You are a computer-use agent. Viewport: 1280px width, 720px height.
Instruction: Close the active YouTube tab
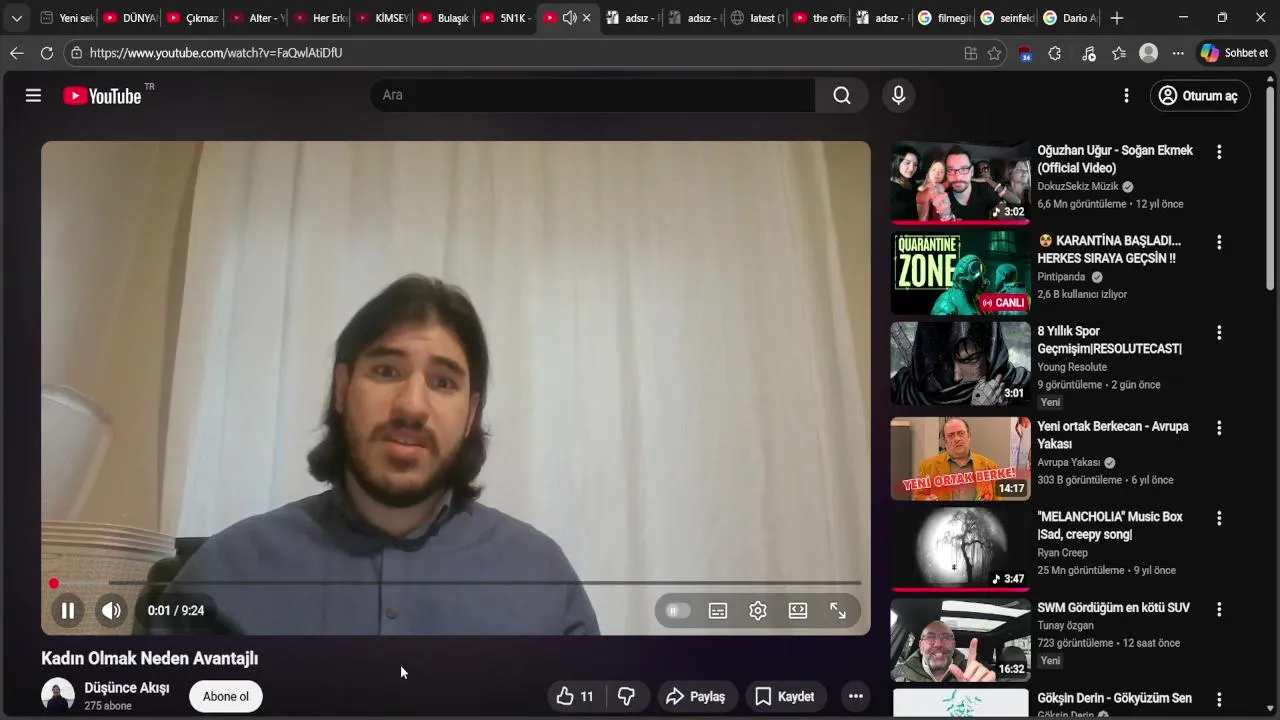[587, 18]
